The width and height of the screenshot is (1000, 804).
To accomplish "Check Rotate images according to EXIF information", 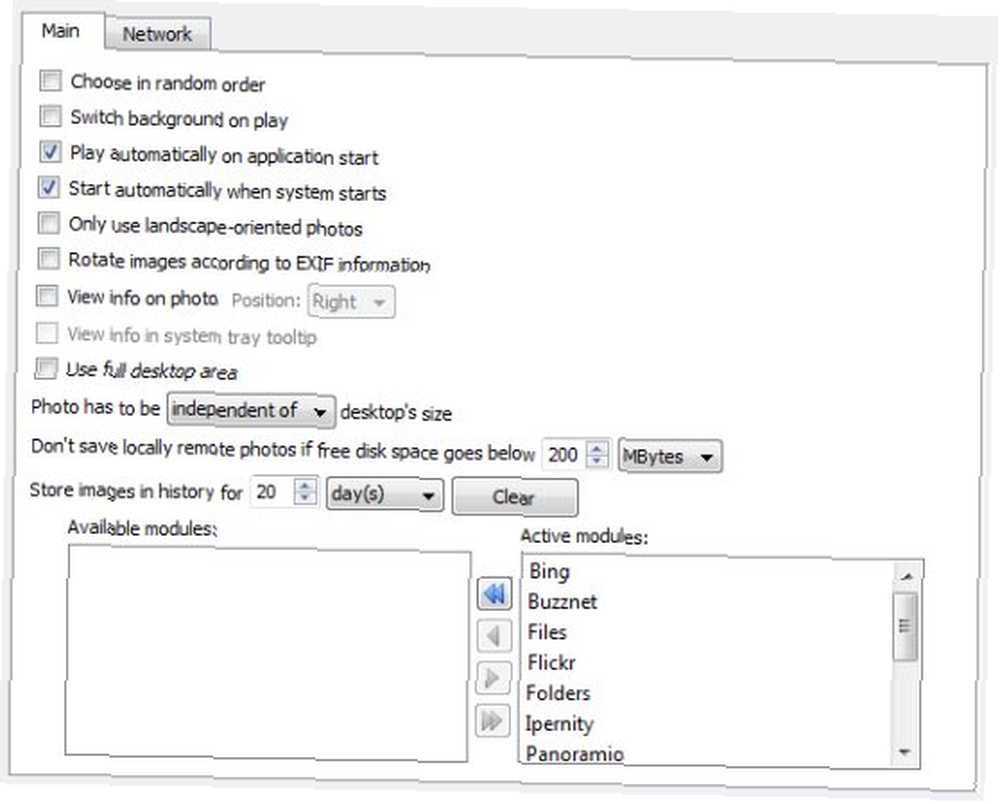I will (x=48, y=259).
